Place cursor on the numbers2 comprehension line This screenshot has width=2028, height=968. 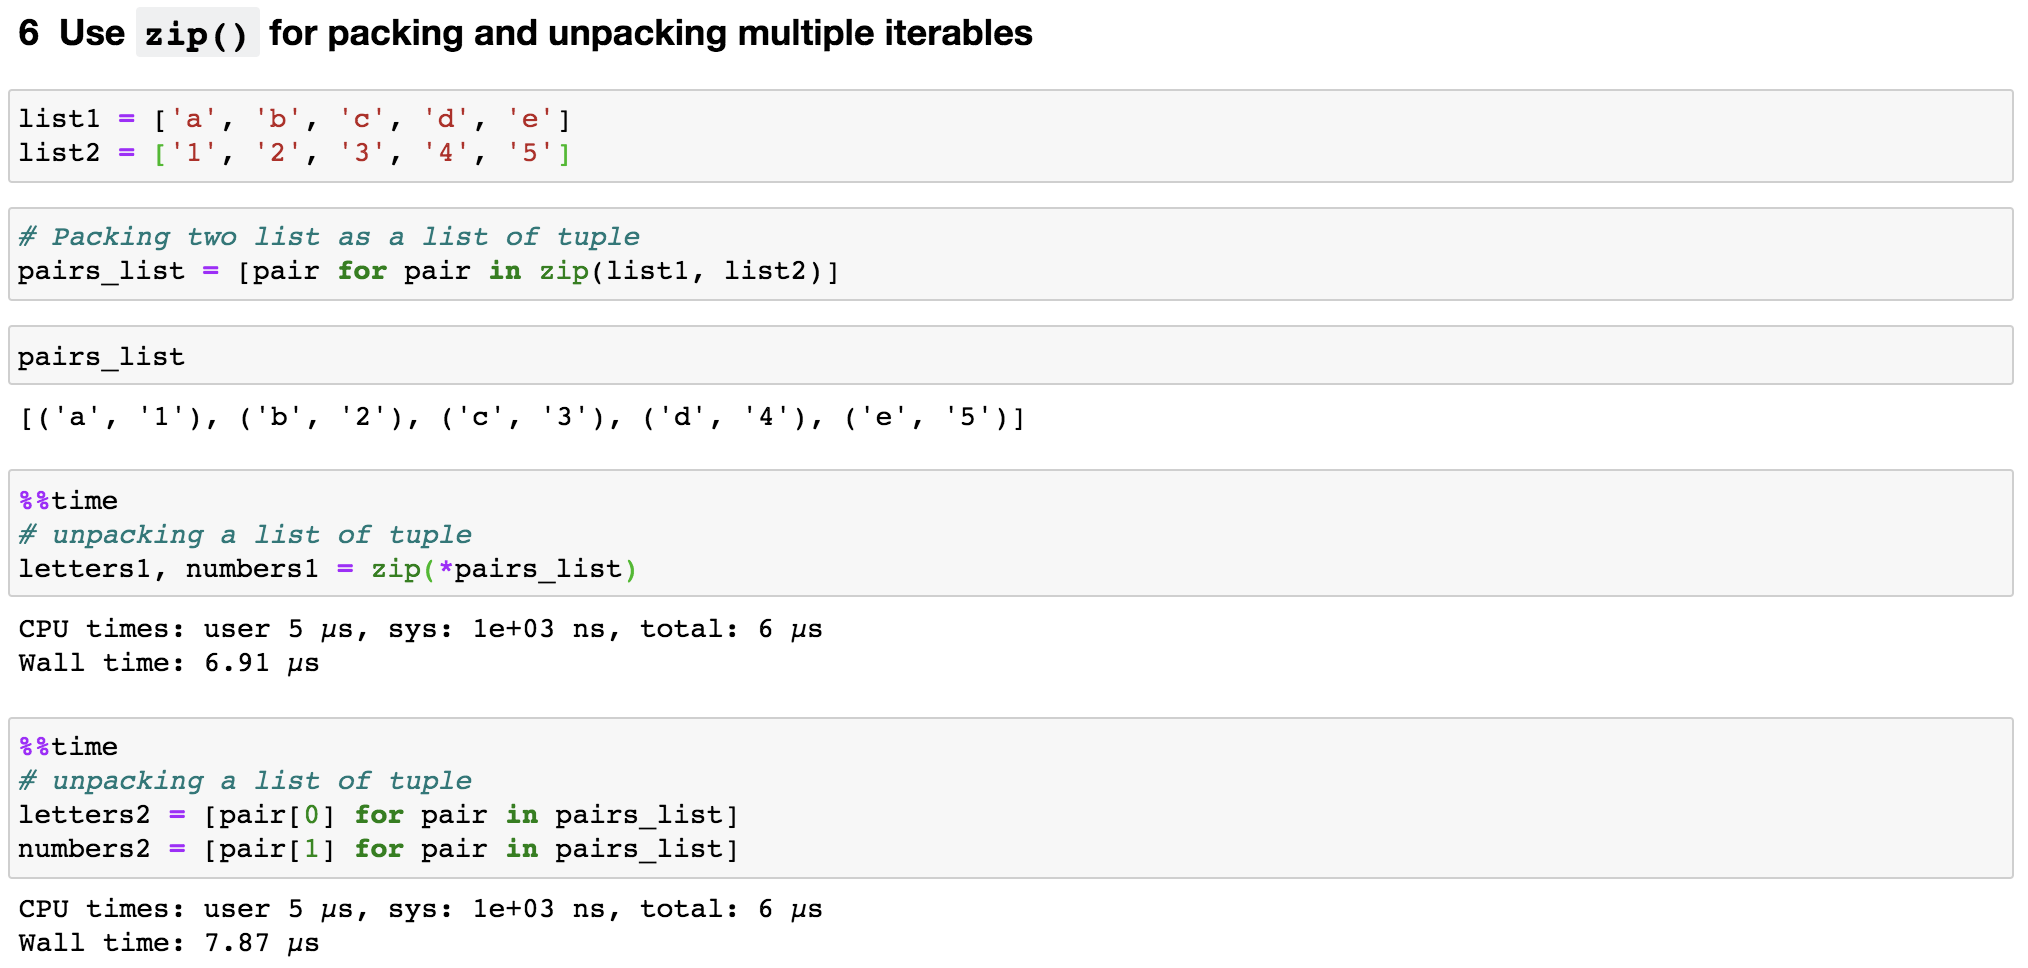(378, 849)
